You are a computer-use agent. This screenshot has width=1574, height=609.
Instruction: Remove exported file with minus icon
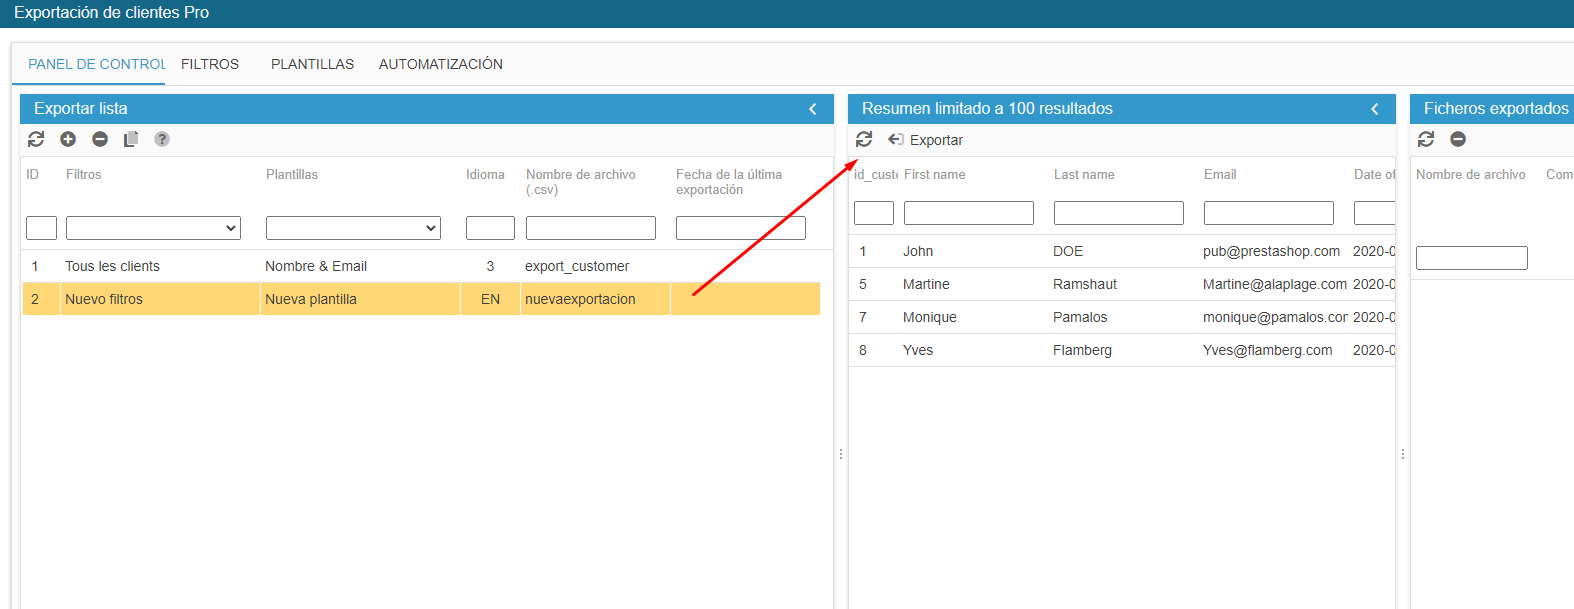(x=1458, y=139)
